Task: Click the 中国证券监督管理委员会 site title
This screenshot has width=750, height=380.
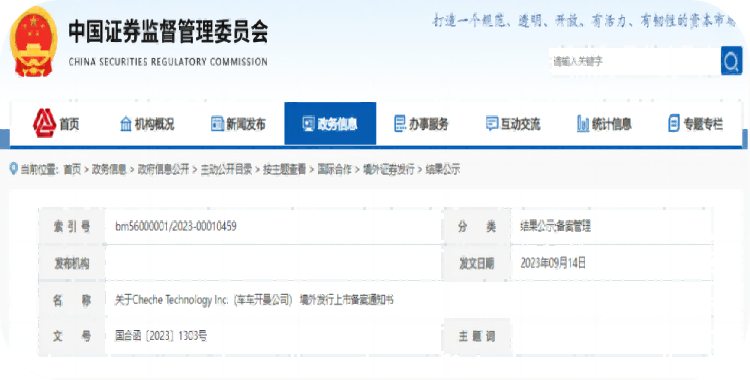Action: (x=168, y=32)
